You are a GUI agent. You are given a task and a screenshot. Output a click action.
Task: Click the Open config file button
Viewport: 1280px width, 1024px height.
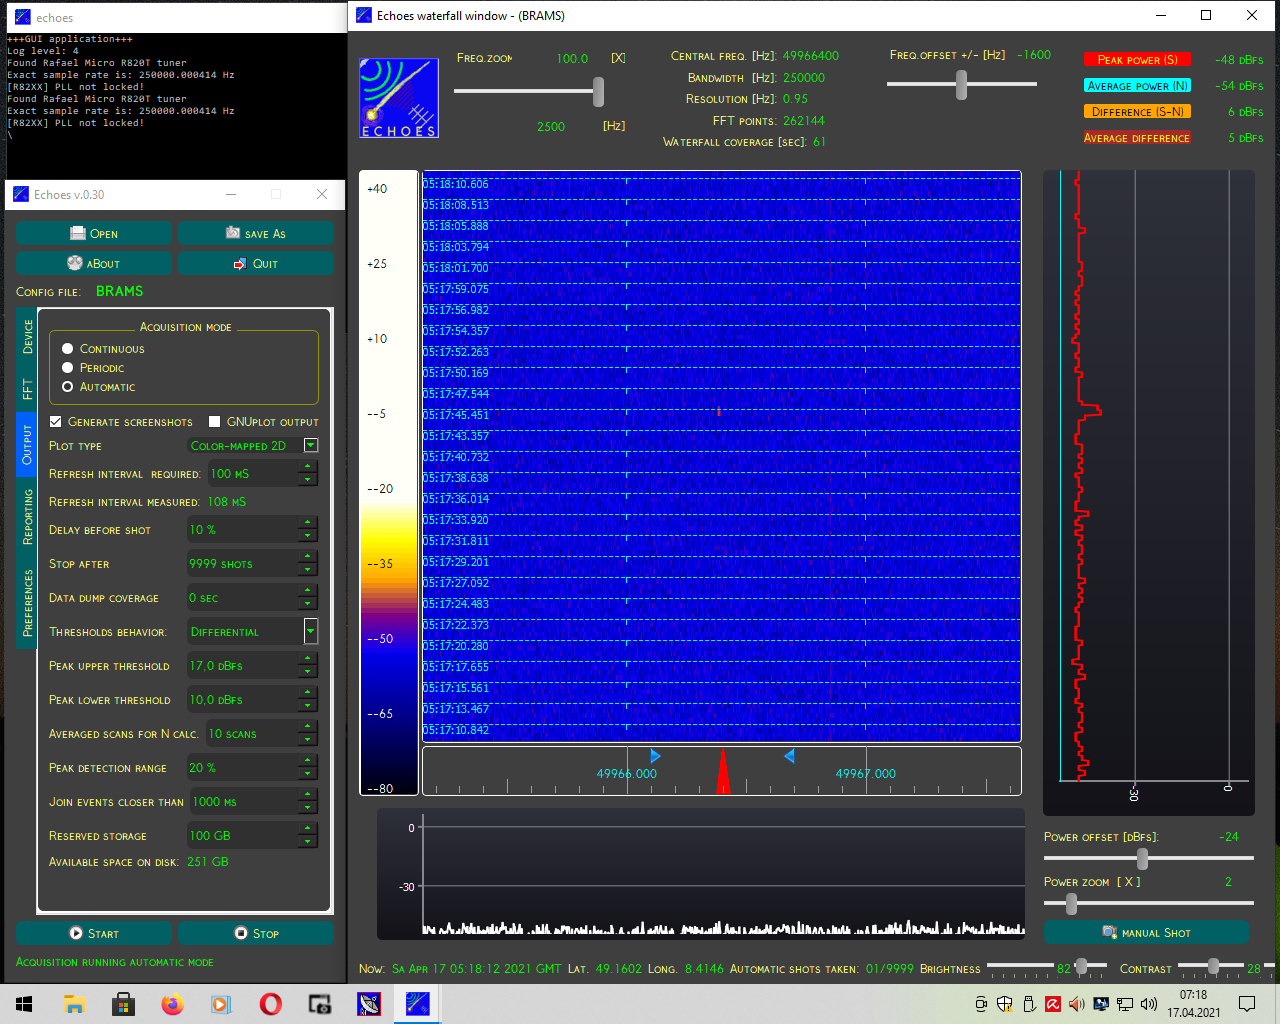(94, 233)
